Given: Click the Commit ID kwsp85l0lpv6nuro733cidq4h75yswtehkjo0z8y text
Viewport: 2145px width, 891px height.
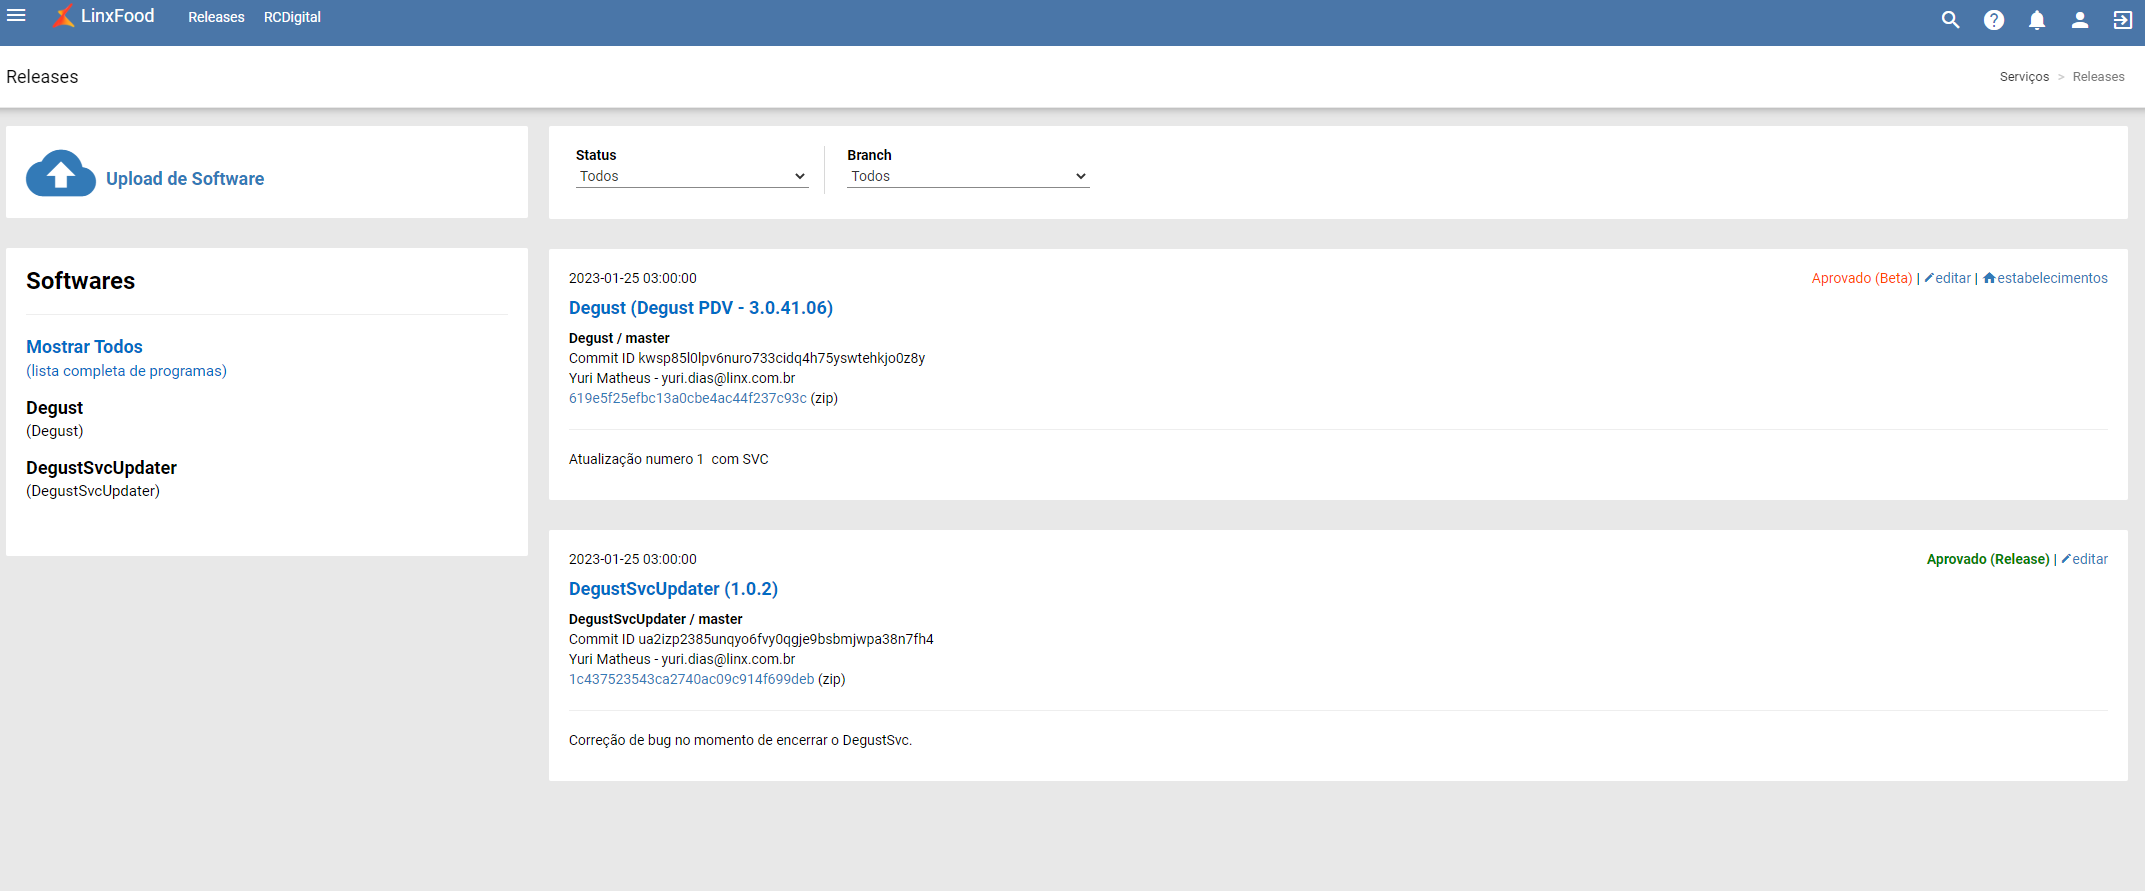Looking at the screenshot, I should pyautogui.click(x=747, y=358).
